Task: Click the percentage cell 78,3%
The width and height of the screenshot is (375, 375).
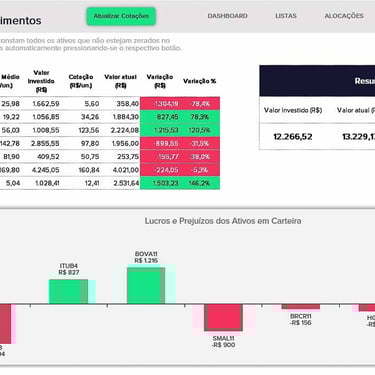Action: click(200, 117)
